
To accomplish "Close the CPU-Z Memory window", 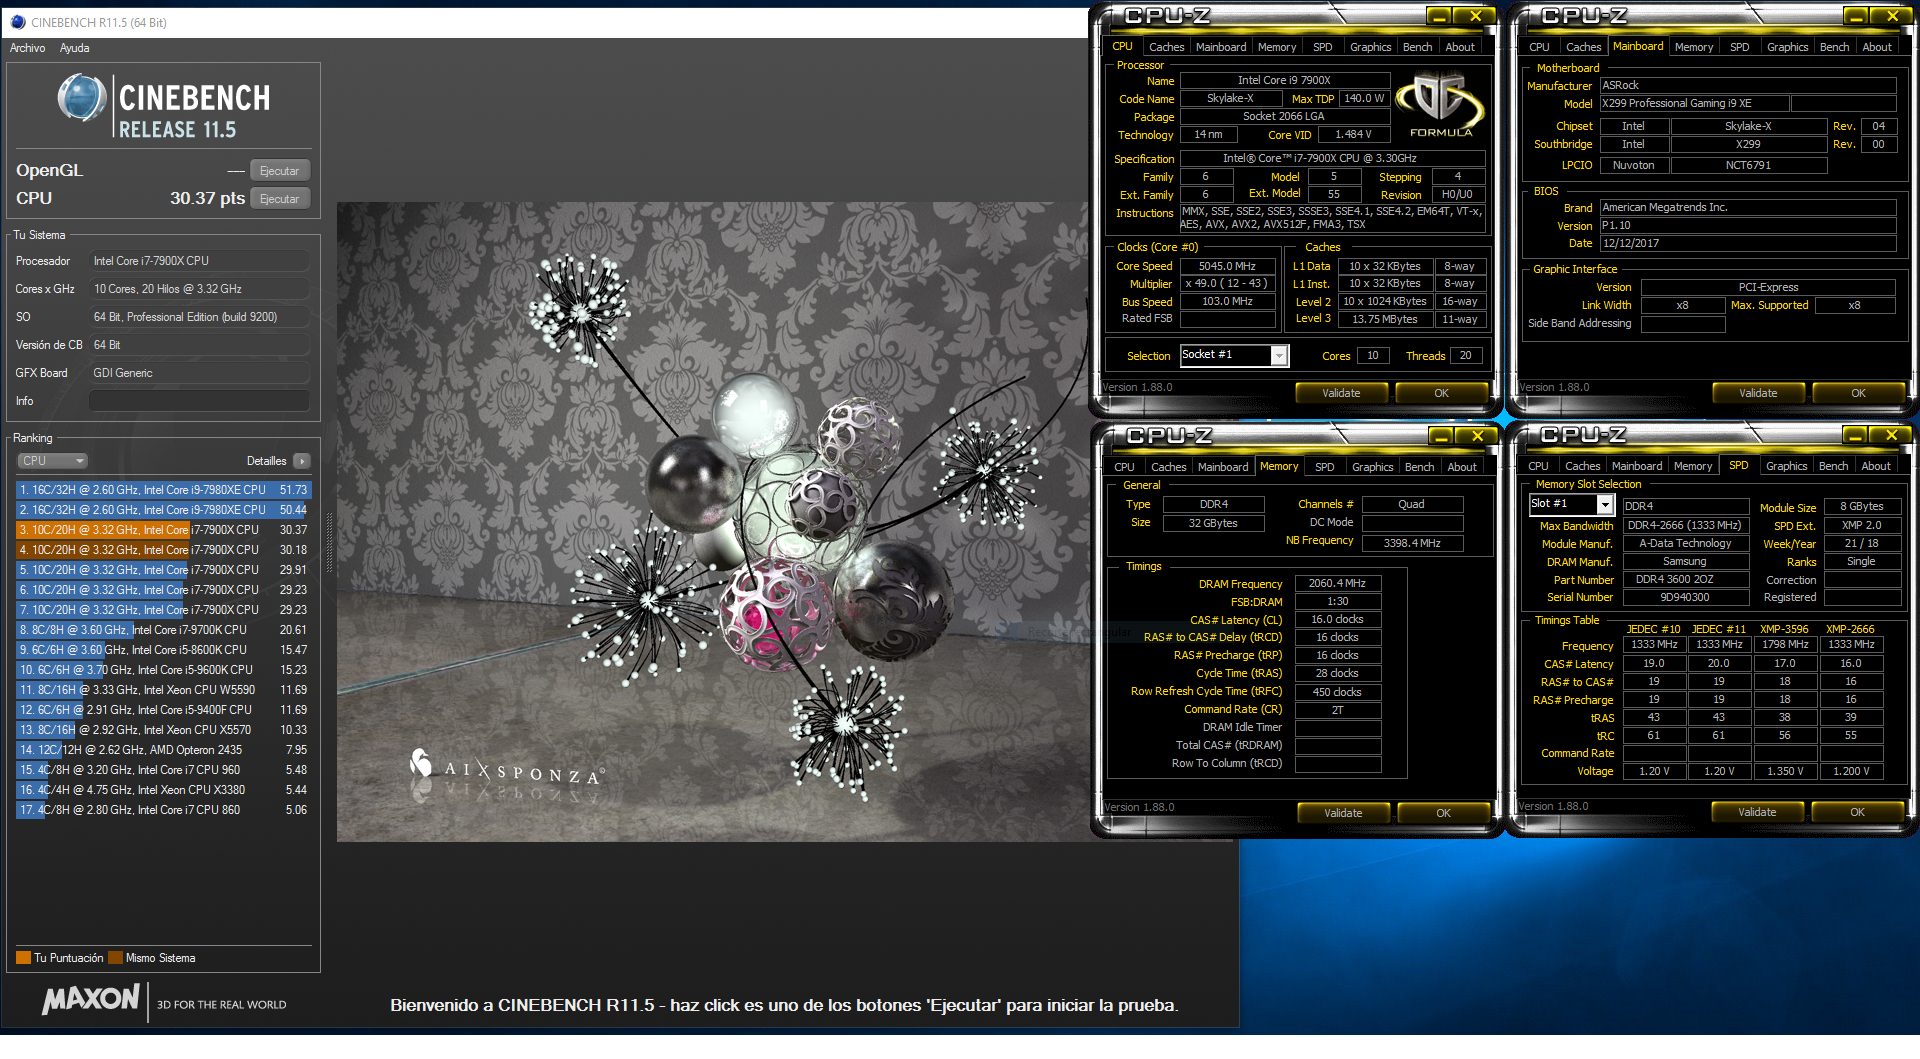I will click(1477, 436).
